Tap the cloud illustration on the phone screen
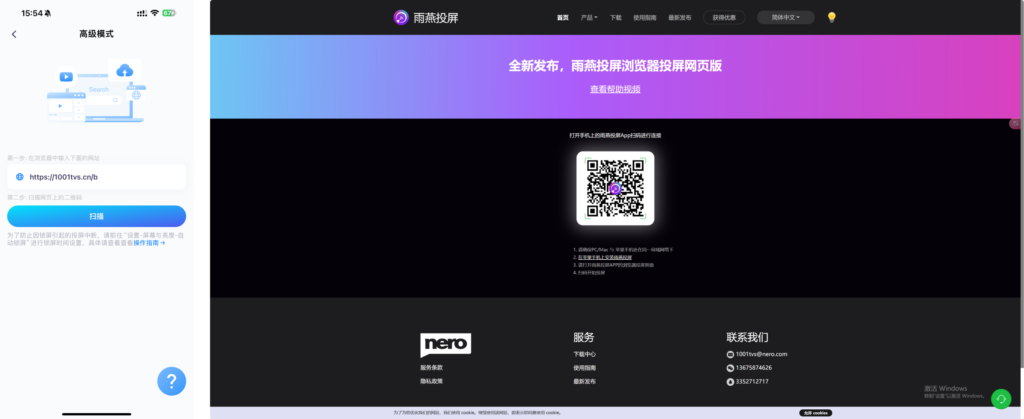The image size is (1024, 419). [124, 70]
